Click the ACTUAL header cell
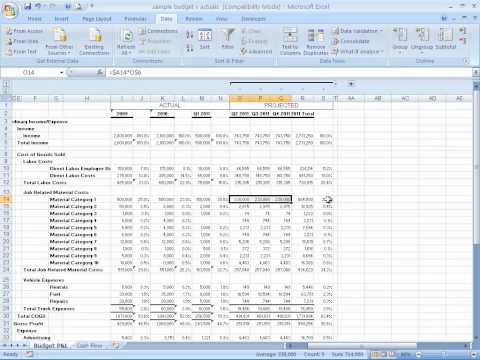 pyautogui.click(x=170, y=105)
